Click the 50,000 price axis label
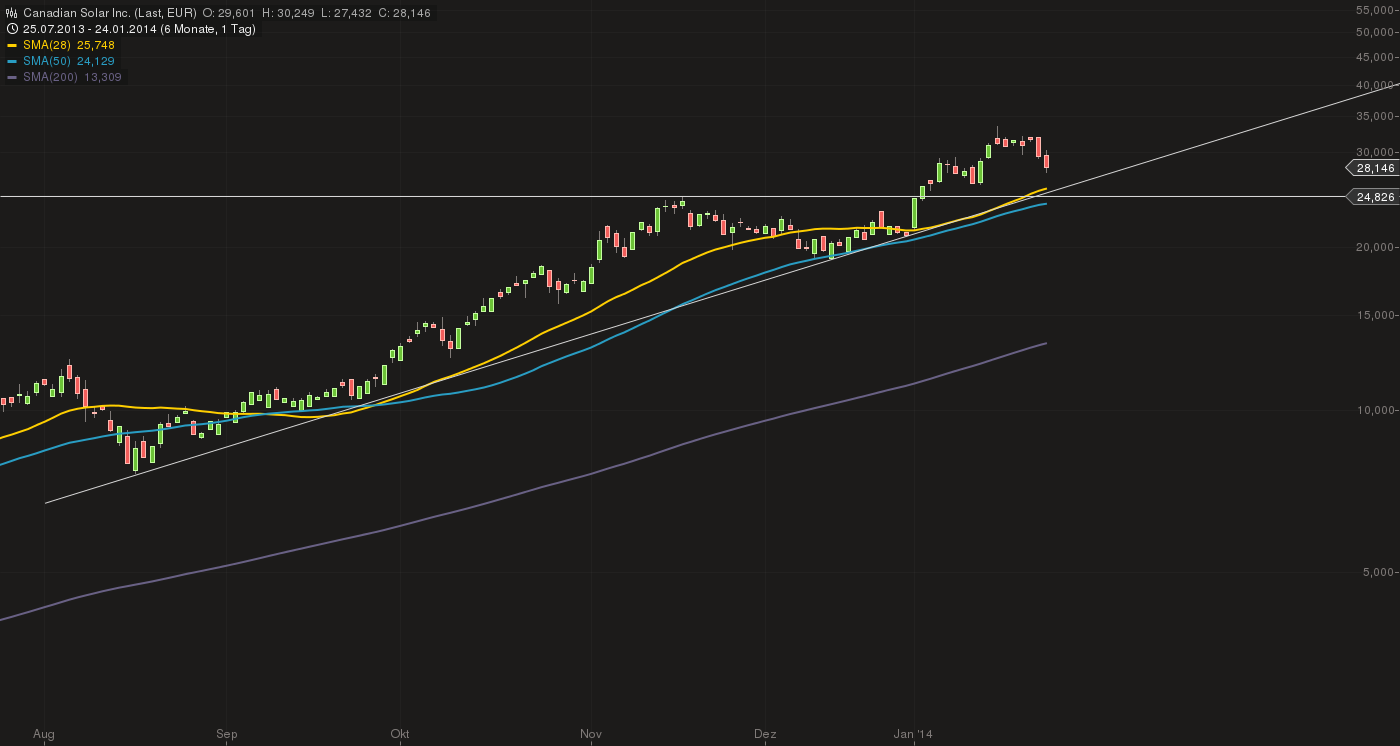Viewport: 1400px width, 746px height. pyautogui.click(x=1377, y=32)
